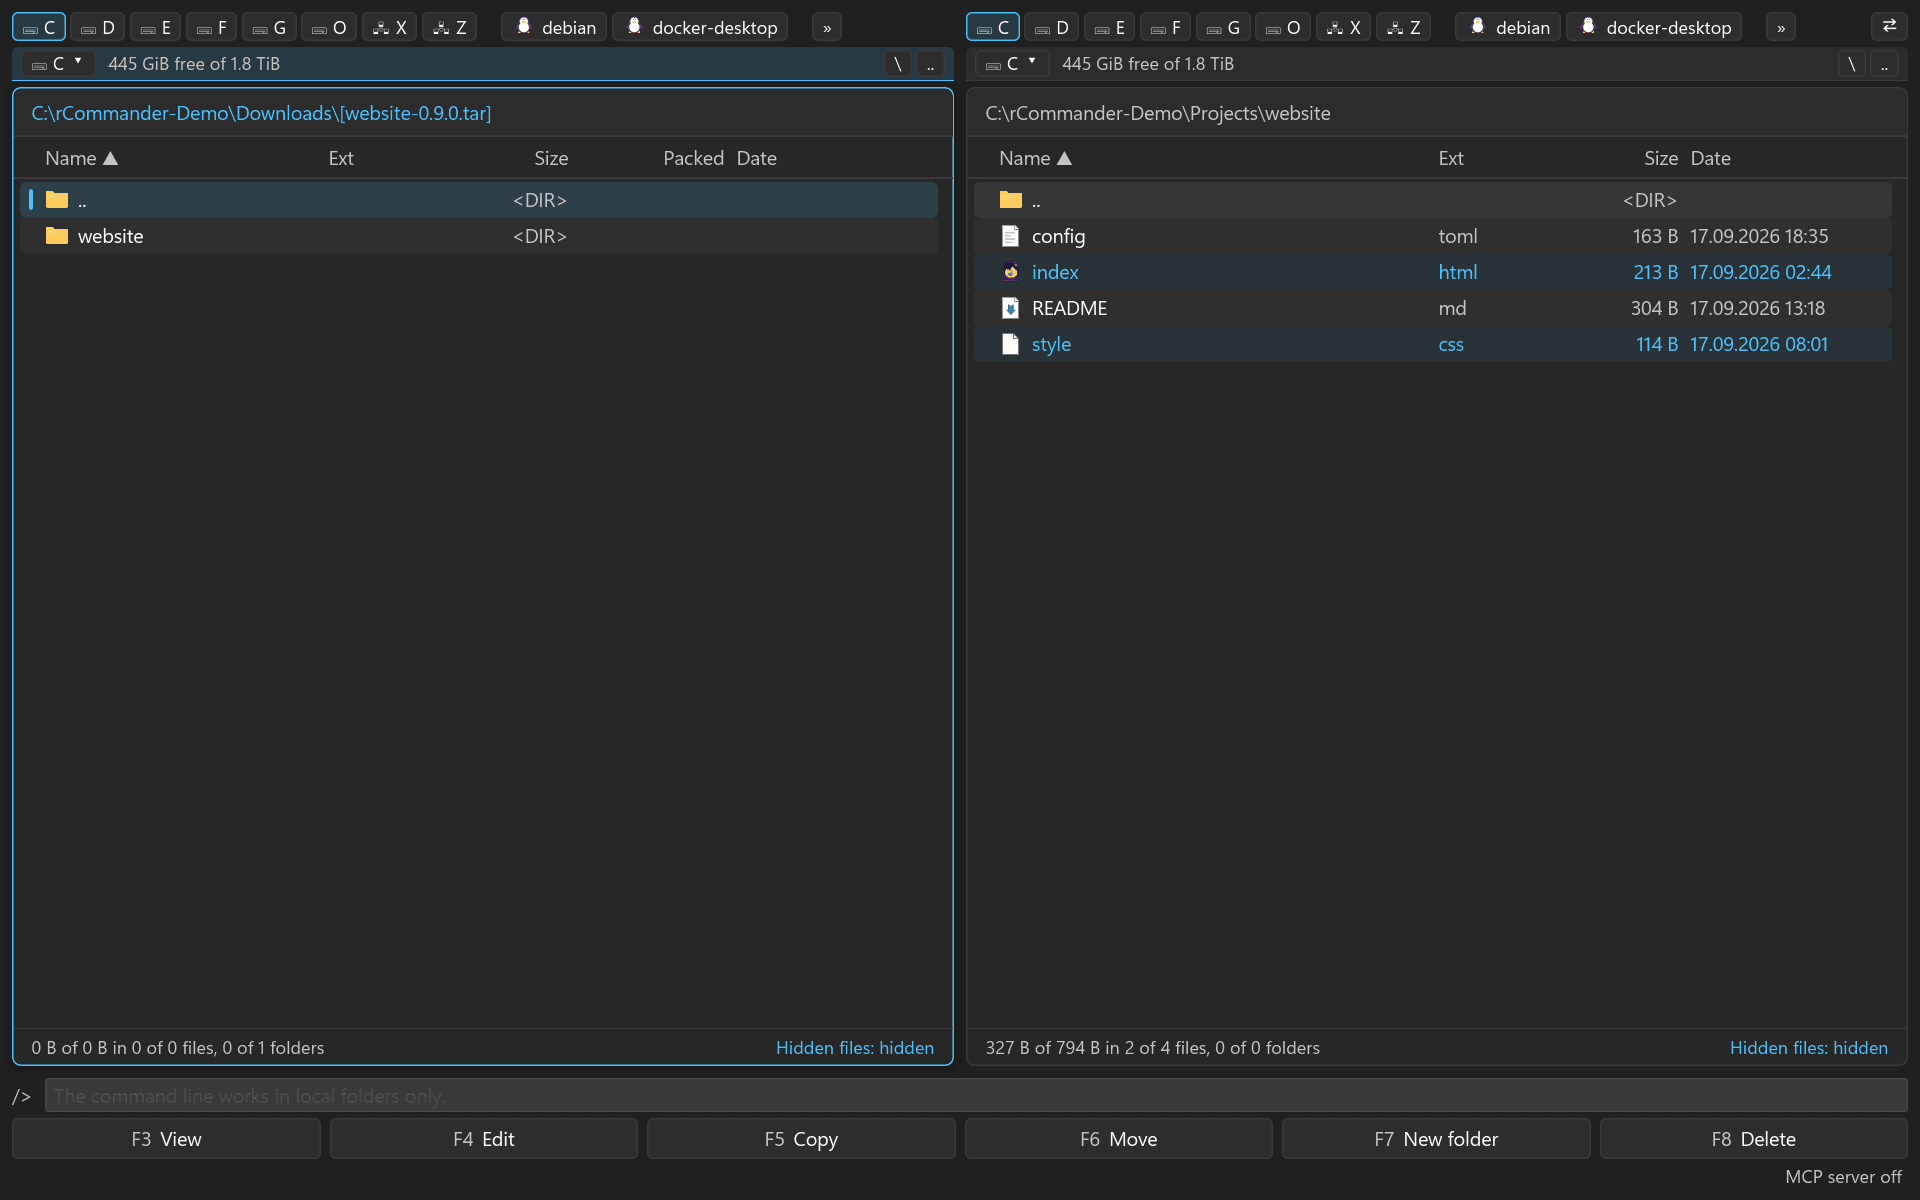Click the F8 Delete button
Viewport: 1920px width, 1200px height.
(1754, 1139)
